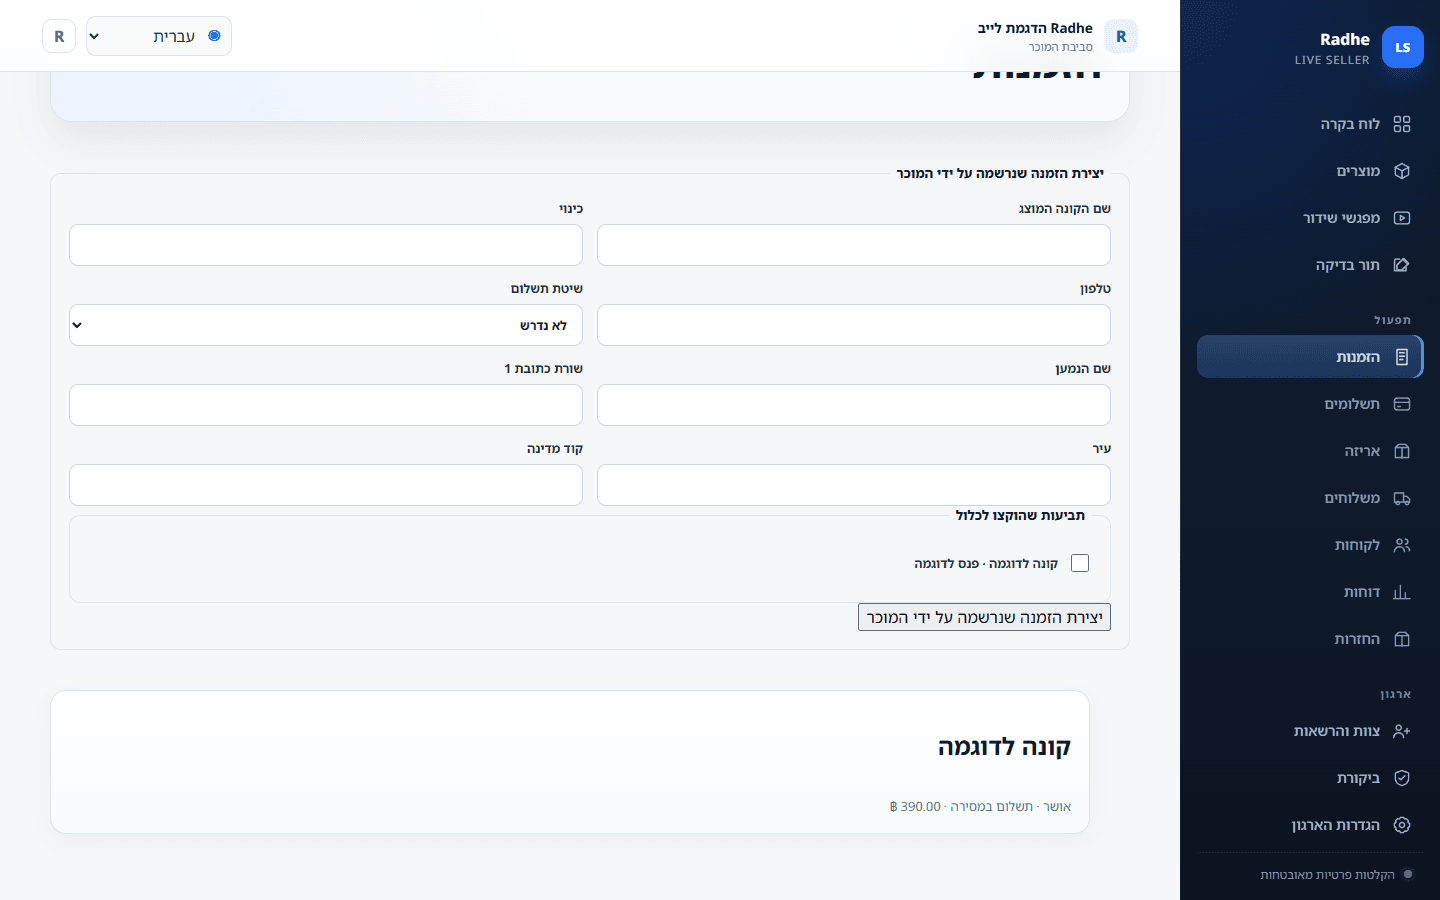The width and height of the screenshot is (1440, 900).
Task: Focus the שם הקונה המוצג input field
Action: click(854, 245)
